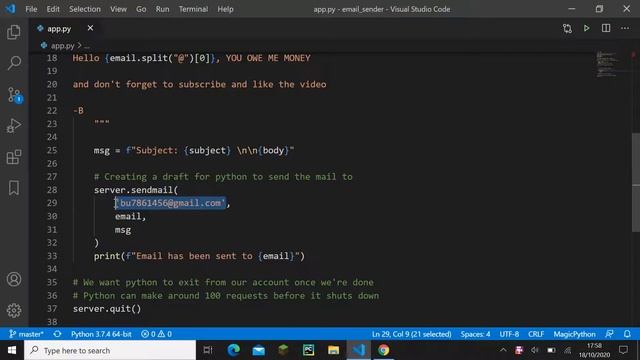640x360 pixels.
Task: Click the msg assignment on line 25
Action: [x=194, y=150]
